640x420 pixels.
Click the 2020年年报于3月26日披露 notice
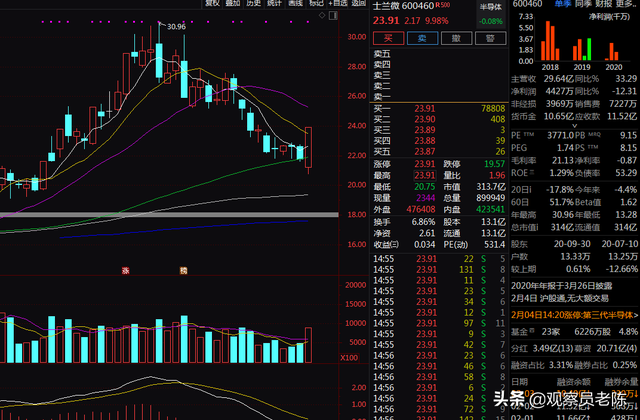[x=562, y=286]
